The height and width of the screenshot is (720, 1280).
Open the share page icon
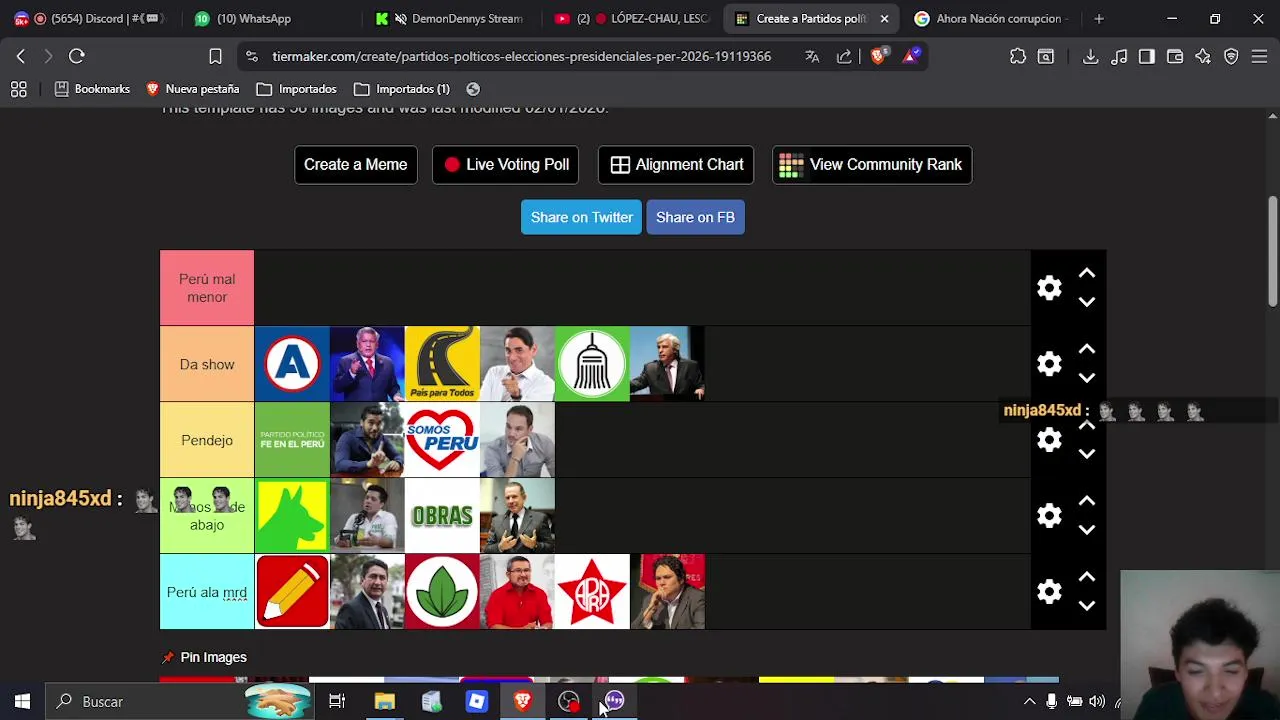[844, 56]
